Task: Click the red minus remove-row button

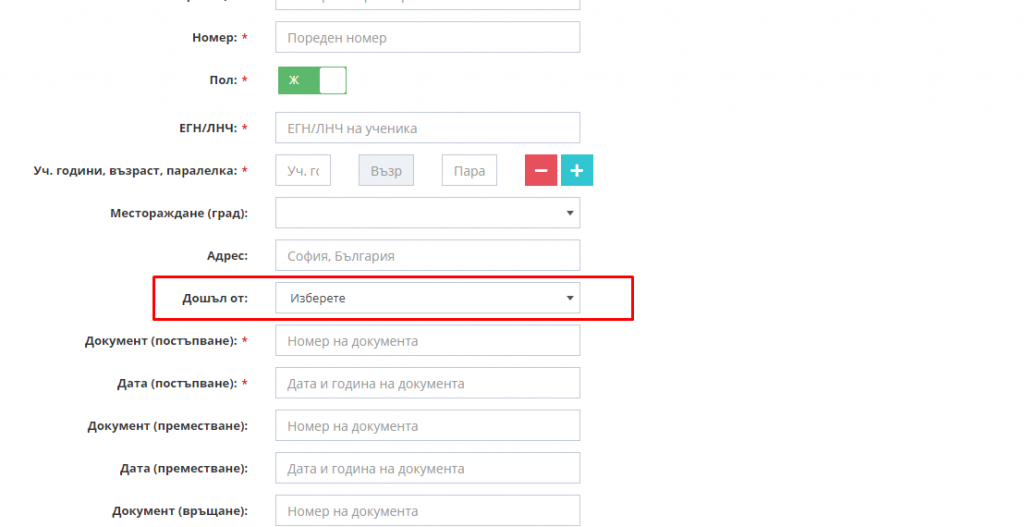Action: [x=541, y=170]
